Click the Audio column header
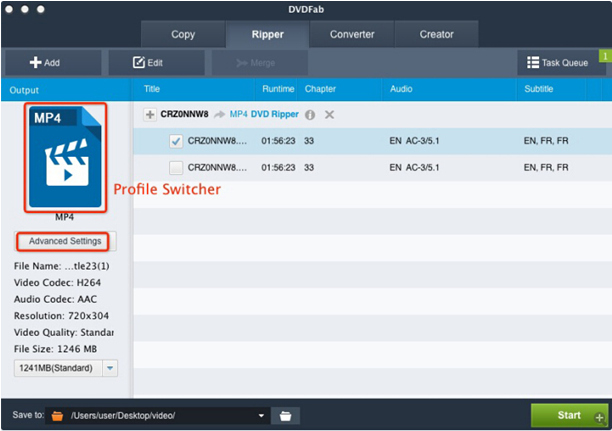This screenshot has width=612, height=431. (401, 89)
